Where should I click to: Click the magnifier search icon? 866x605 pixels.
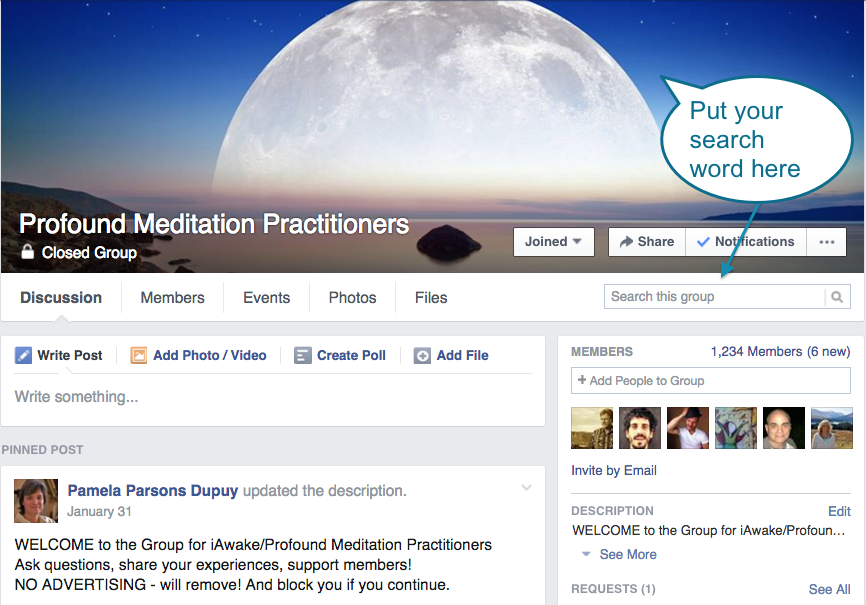[837, 297]
